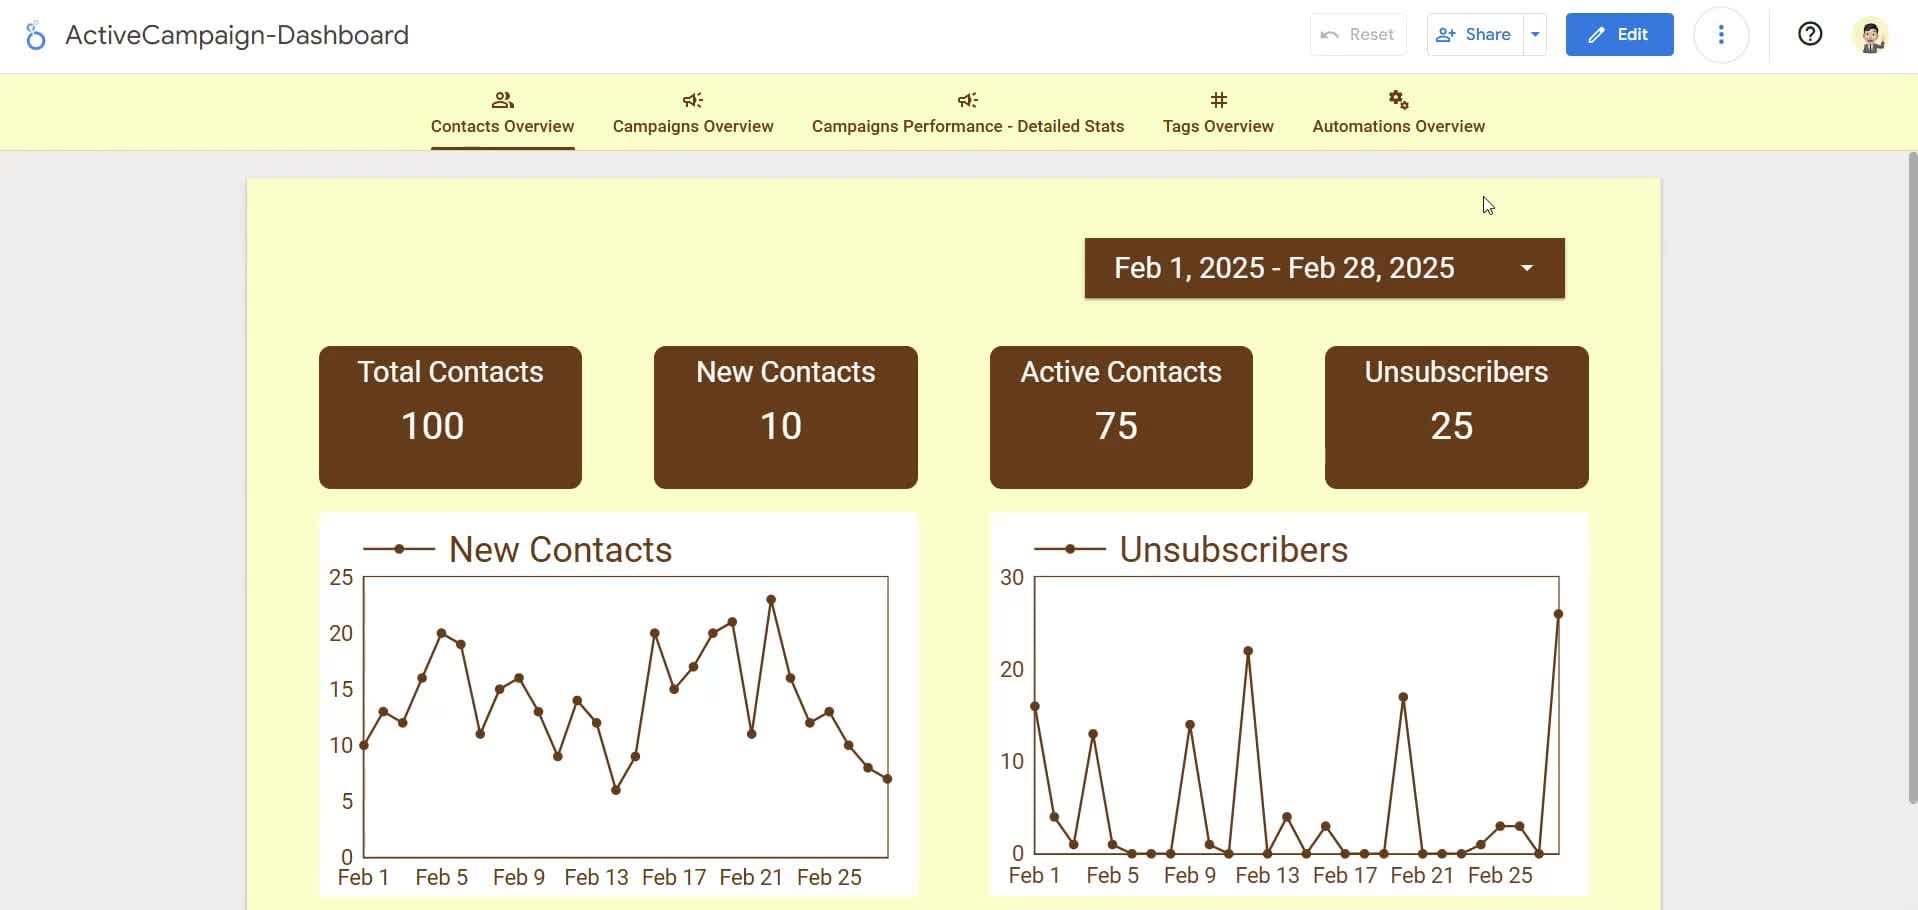
Task: Click the Looker Studio logo icon
Action: click(x=35, y=36)
